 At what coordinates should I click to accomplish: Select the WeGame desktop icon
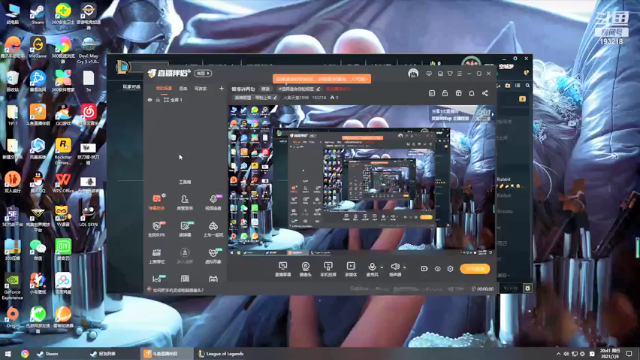[x=38, y=47]
